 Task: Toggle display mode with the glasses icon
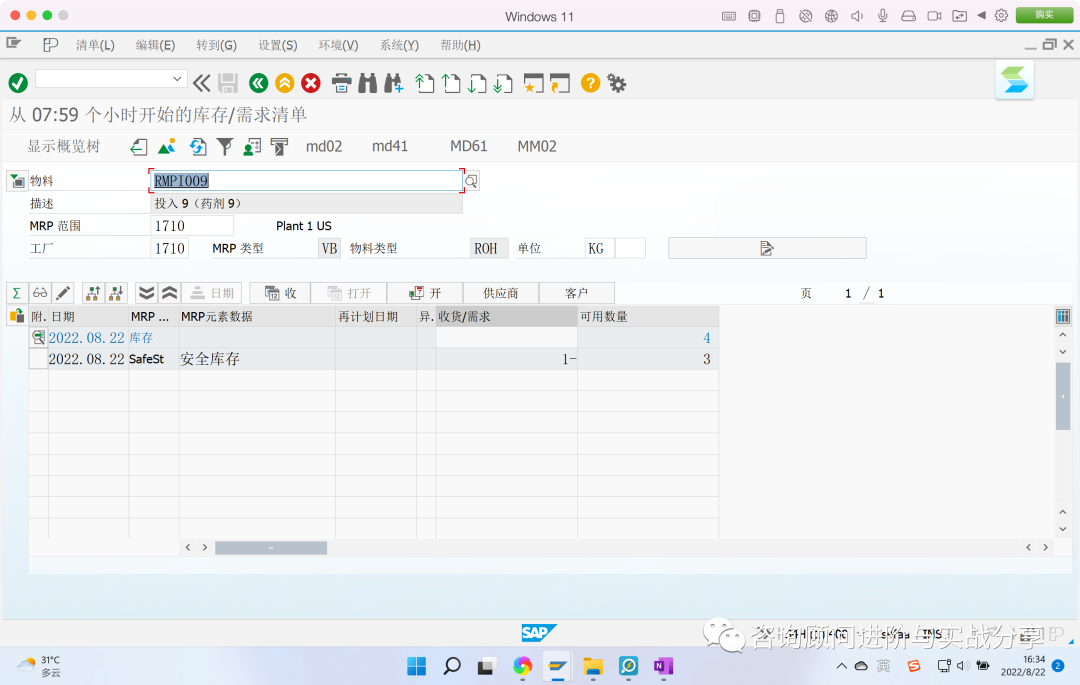pyautogui.click(x=39, y=292)
